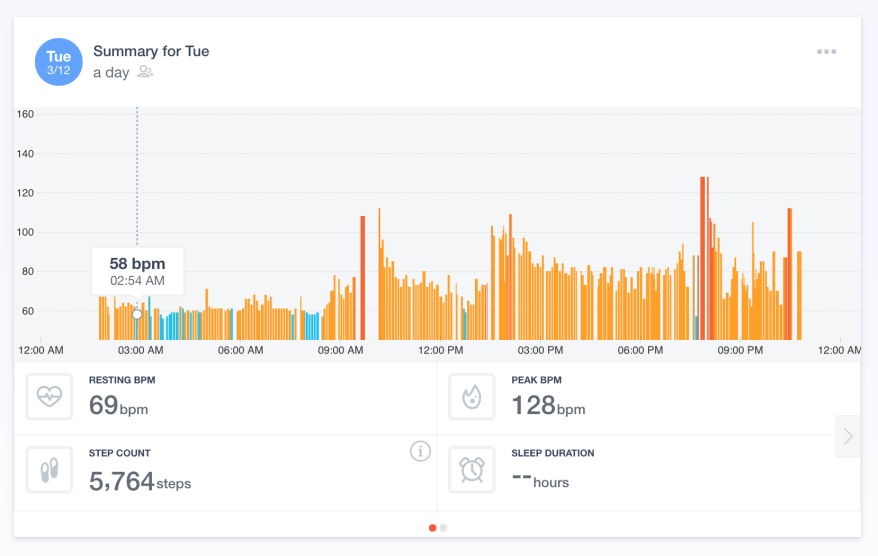The image size is (878, 556).
Task: Click the people icon beside "a day"
Action: click(x=145, y=72)
